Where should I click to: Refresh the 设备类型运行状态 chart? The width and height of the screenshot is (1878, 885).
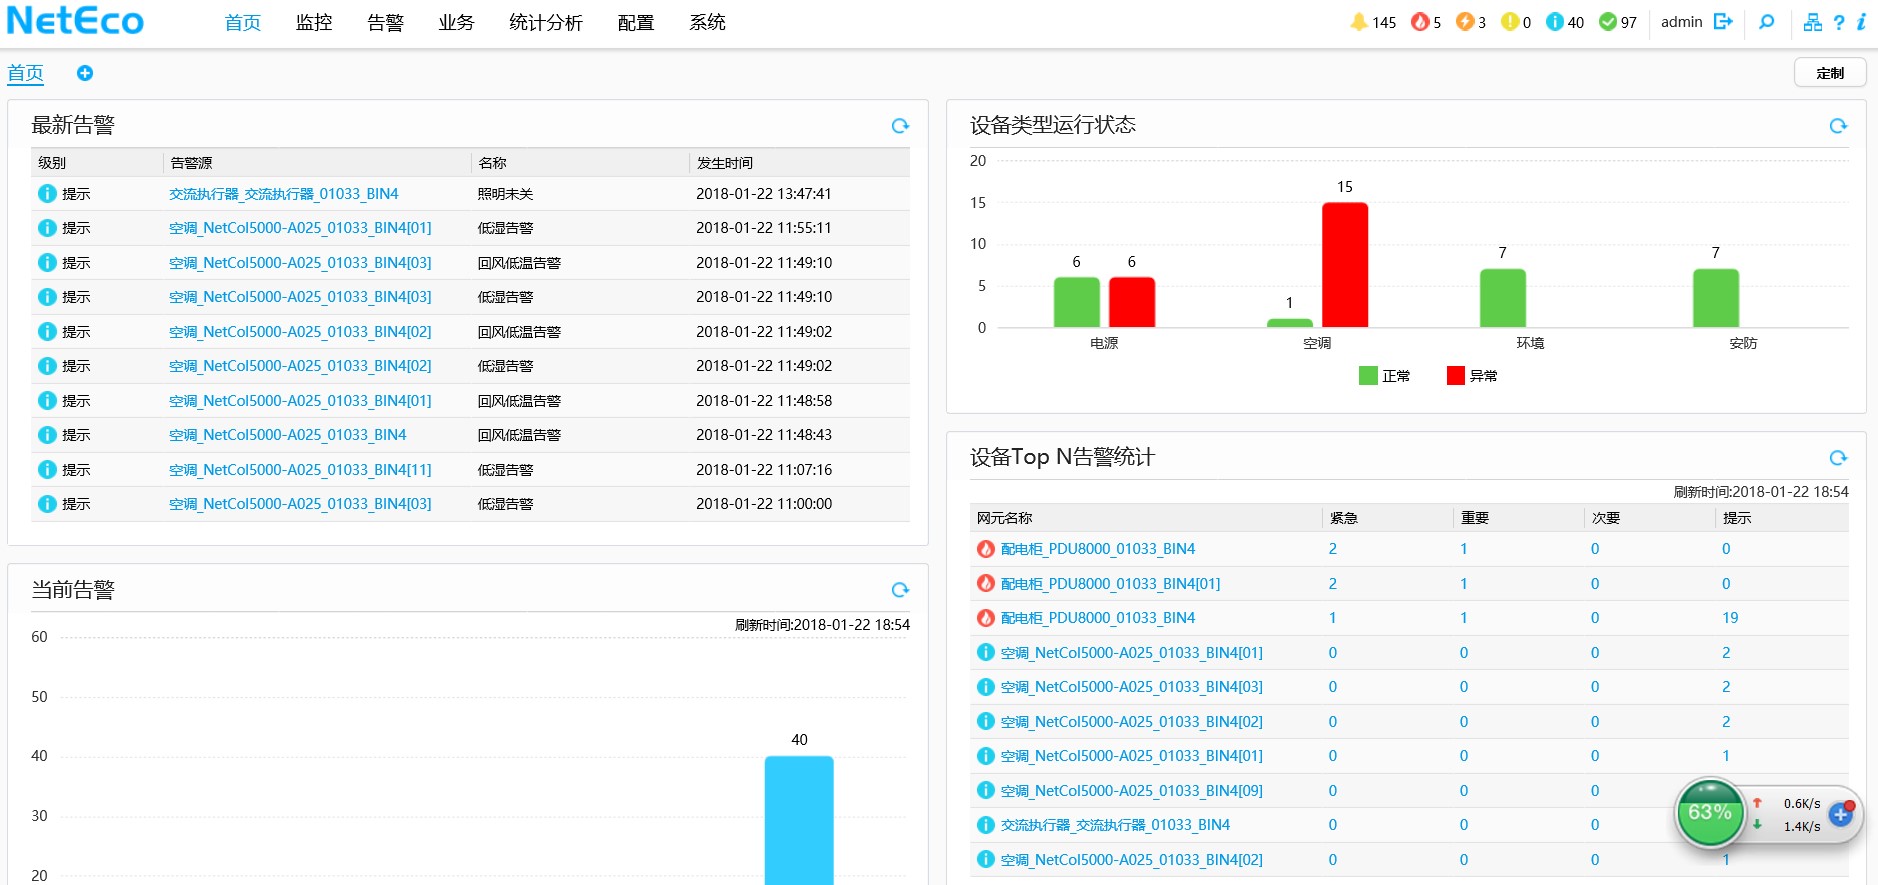(1838, 126)
